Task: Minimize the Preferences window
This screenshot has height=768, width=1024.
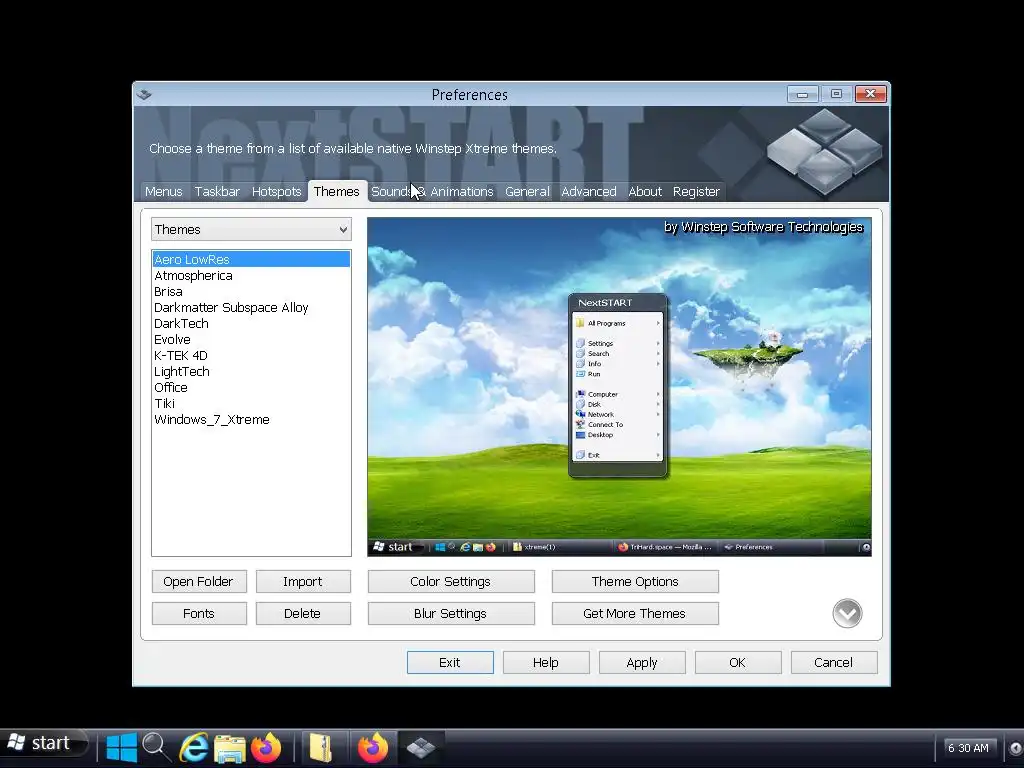Action: click(803, 95)
